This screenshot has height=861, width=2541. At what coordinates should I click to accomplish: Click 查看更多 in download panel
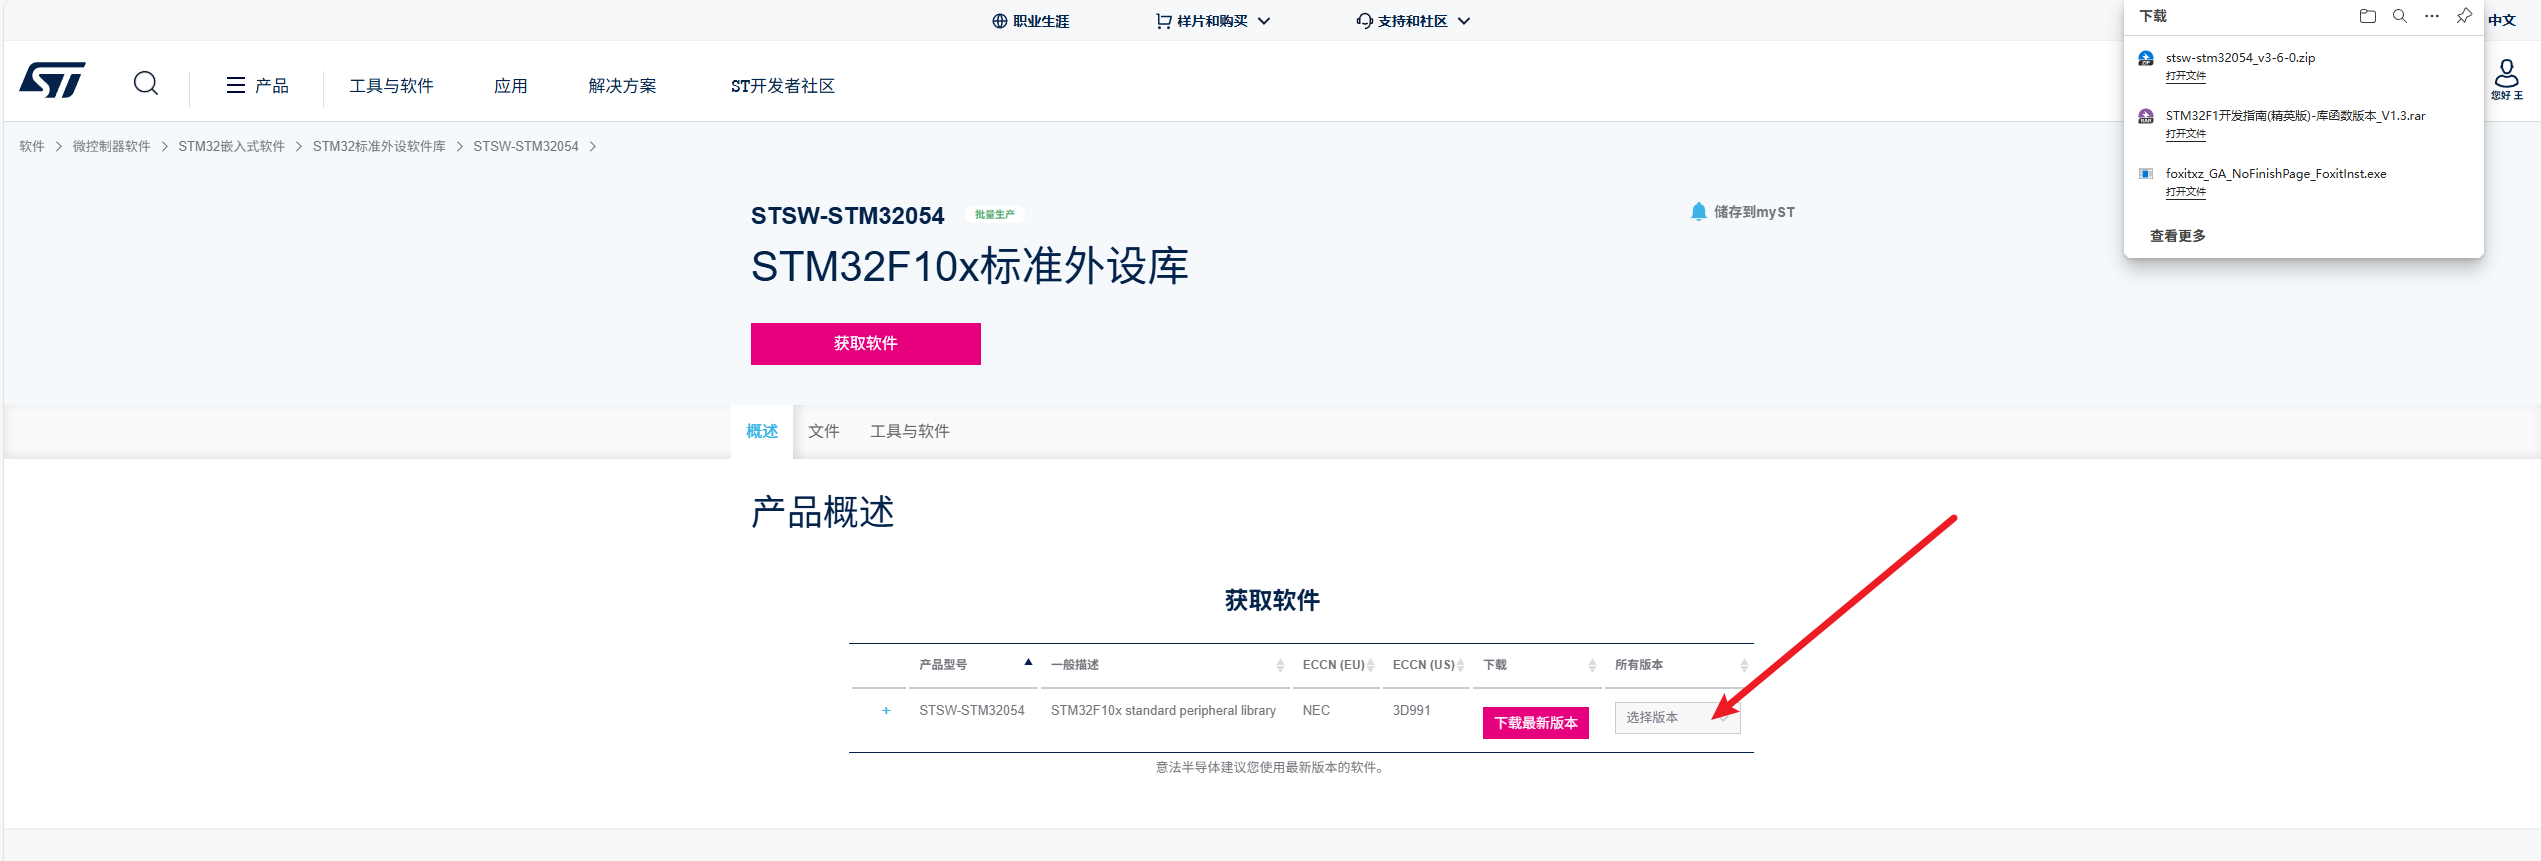point(2178,236)
